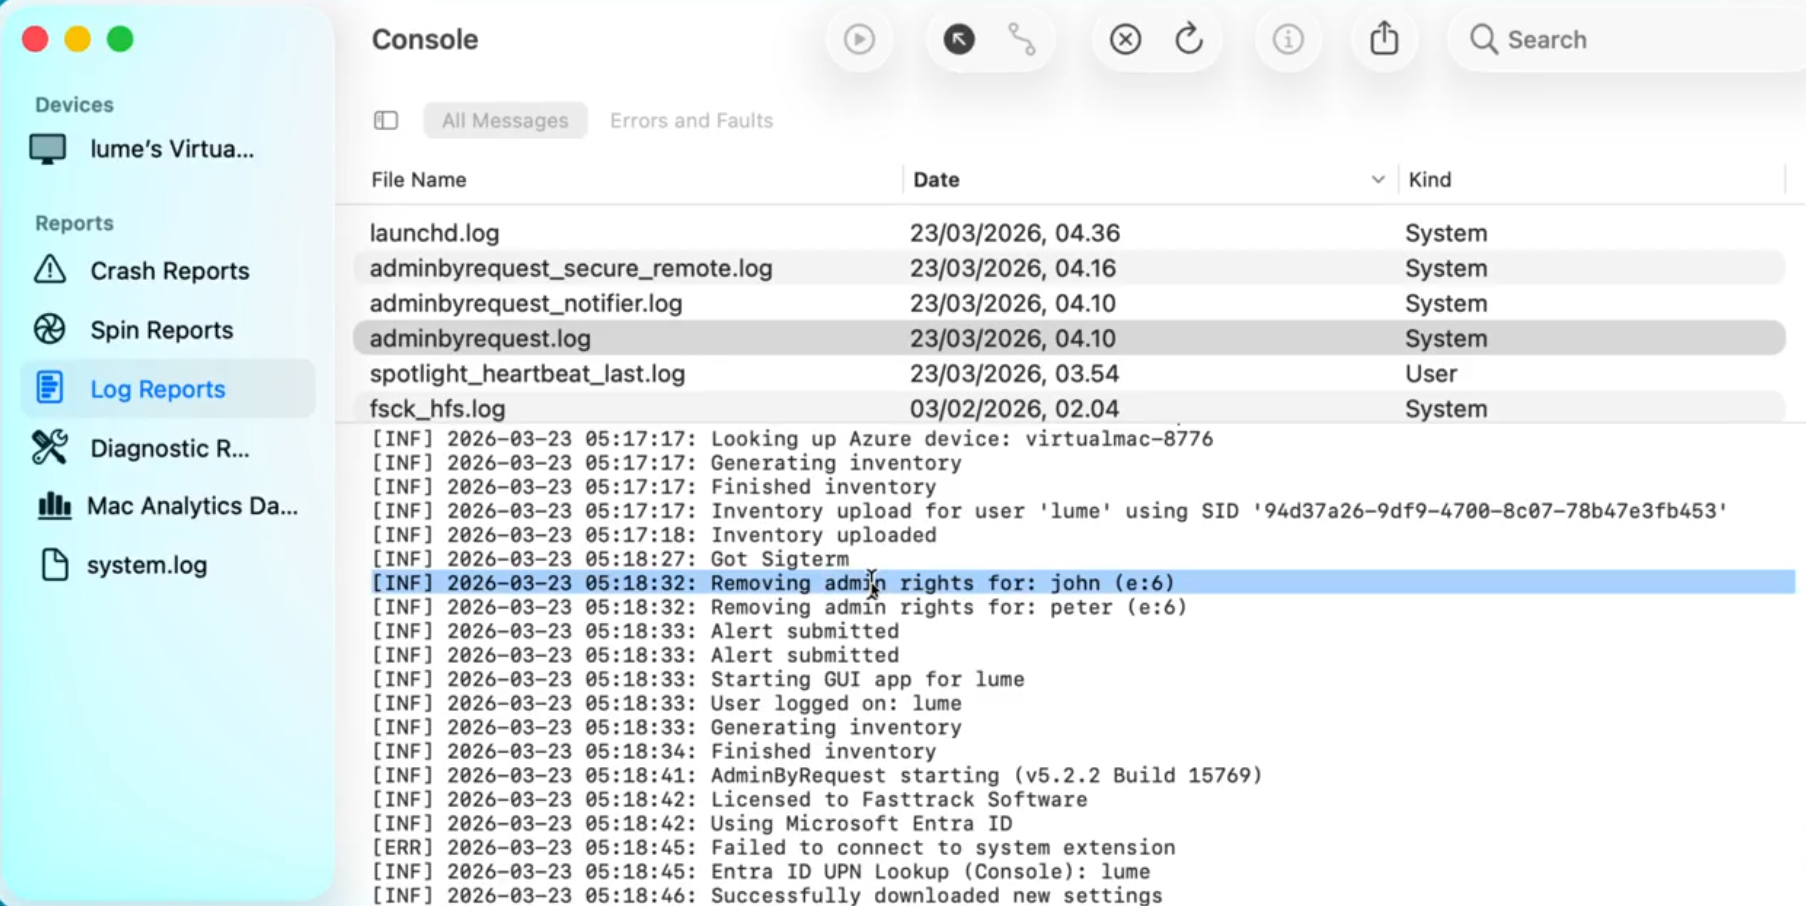Click log line 'Using Microsoft Entra ID'

pyautogui.click(x=692, y=823)
